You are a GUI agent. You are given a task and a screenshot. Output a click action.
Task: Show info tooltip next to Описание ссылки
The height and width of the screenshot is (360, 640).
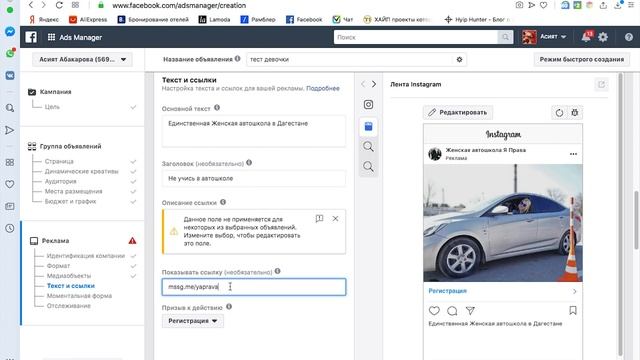pyautogui.click(x=223, y=202)
